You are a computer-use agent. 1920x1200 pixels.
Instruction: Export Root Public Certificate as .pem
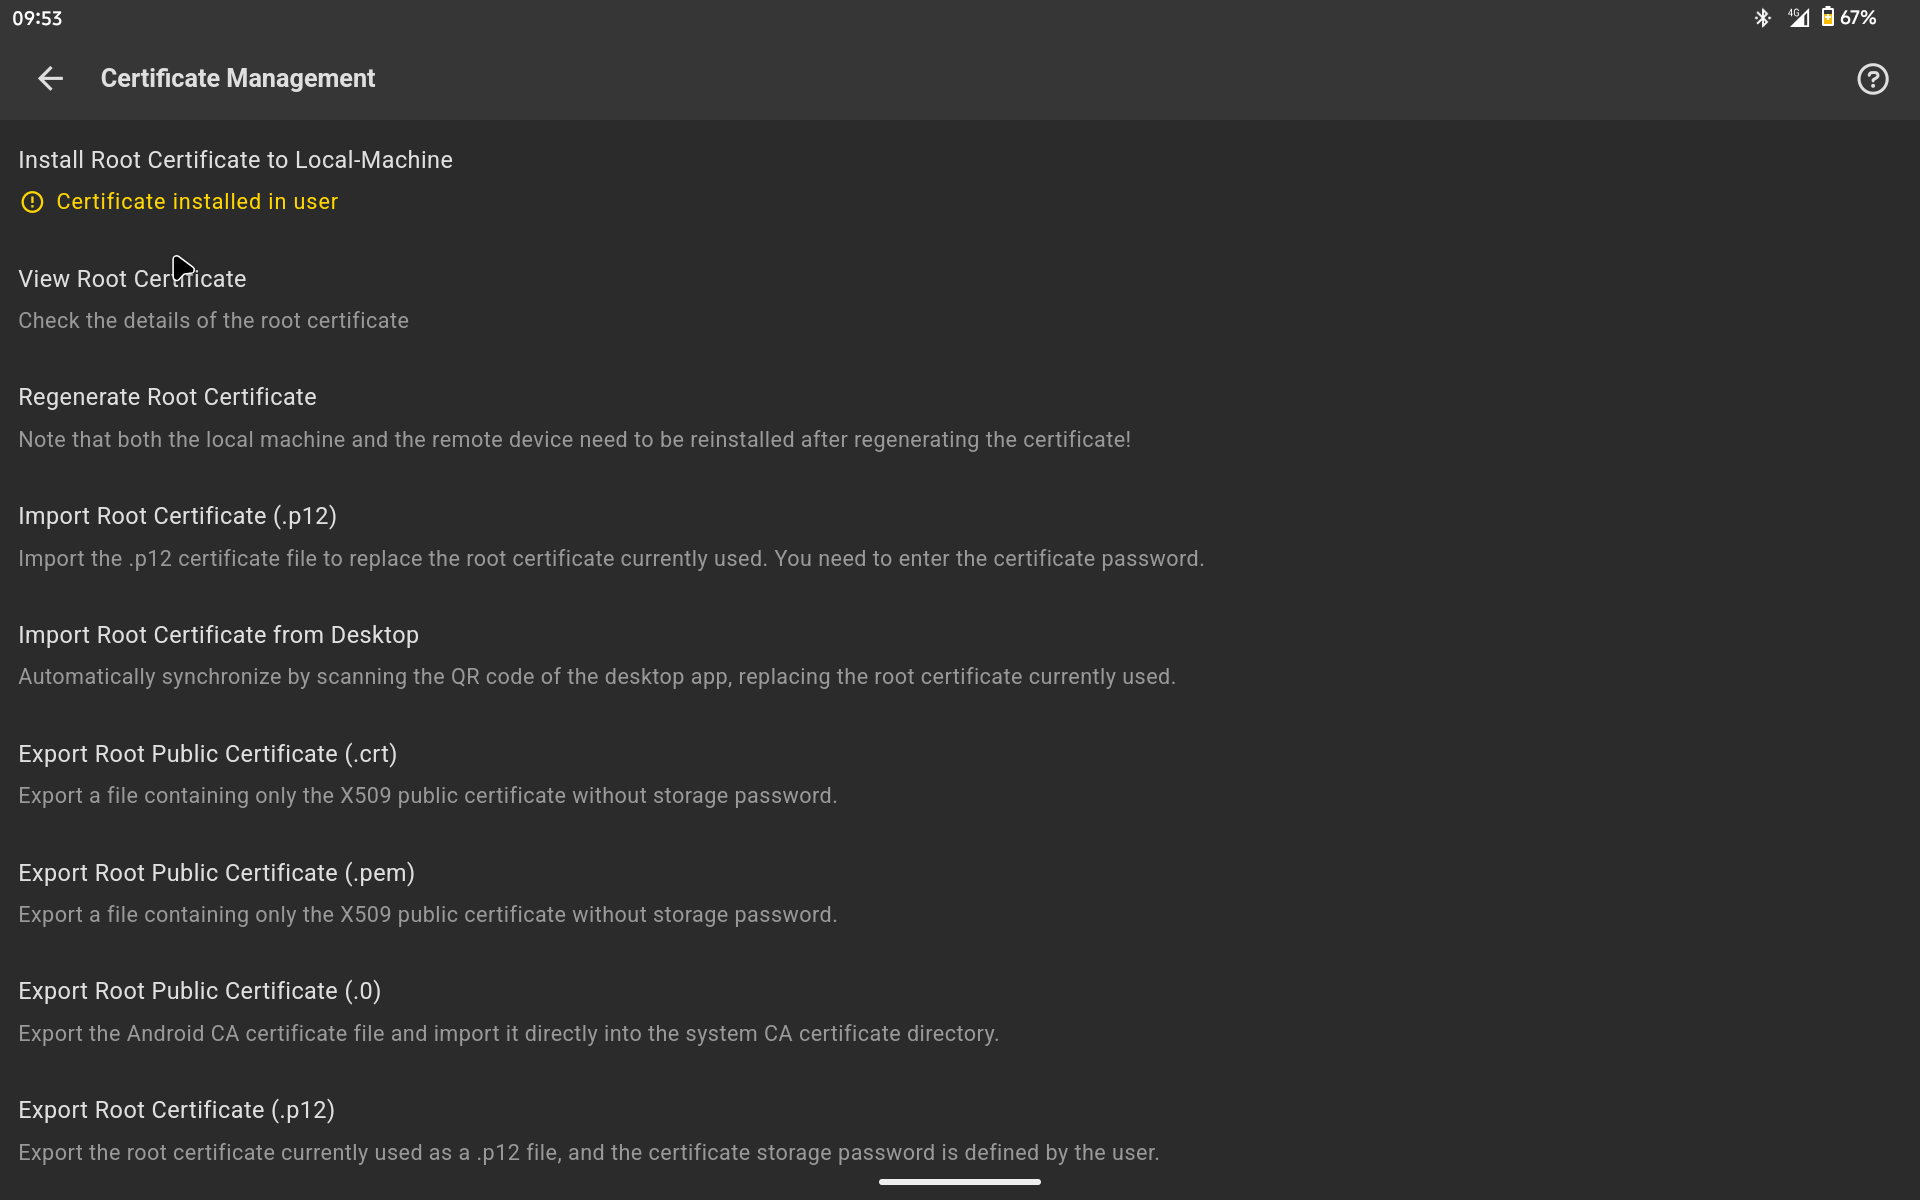click(x=216, y=873)
